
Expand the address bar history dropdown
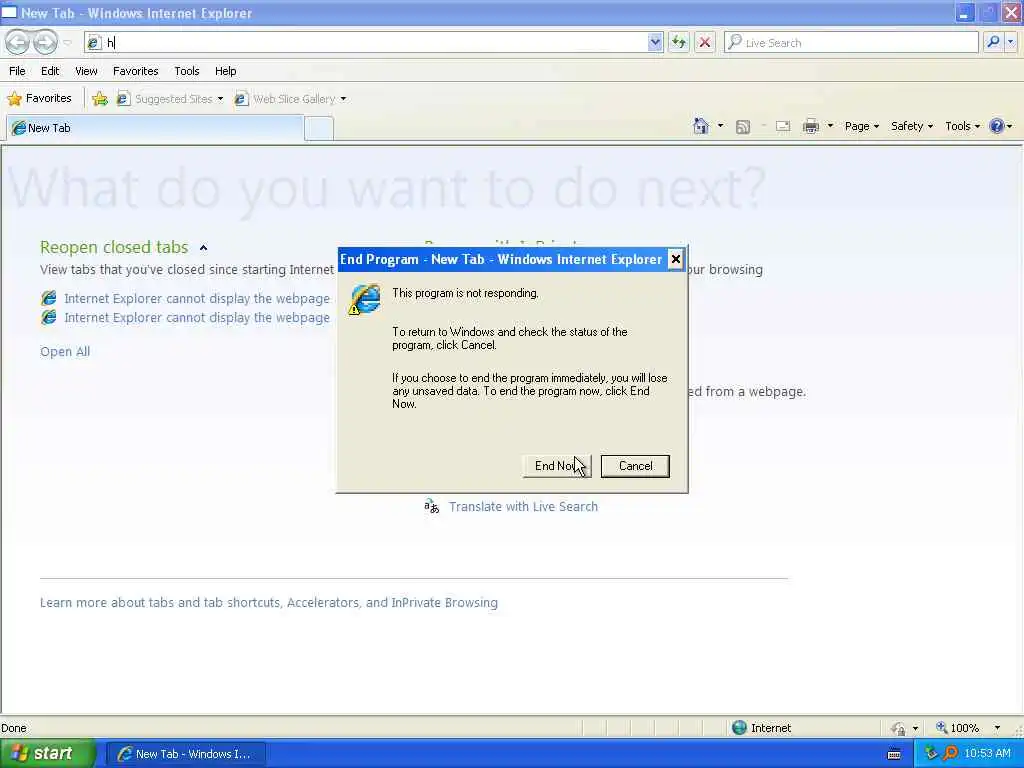pos(655,42)
